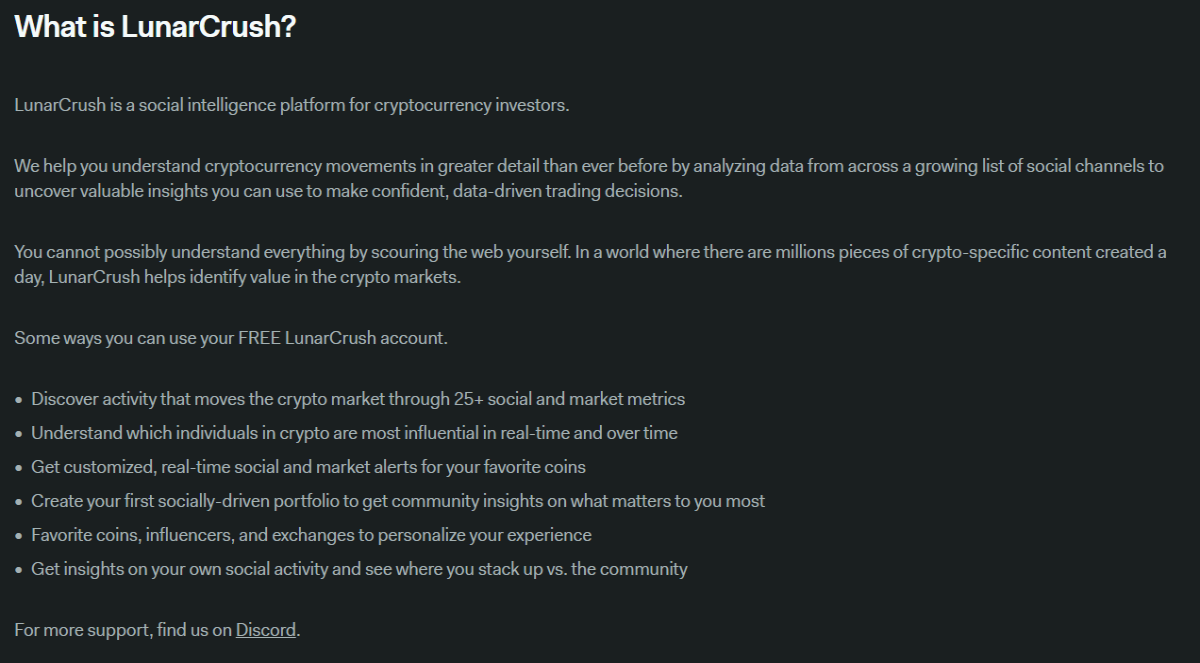Viewport: 1200px width, 663px height.
Task: Click the "What is LunarCrush?" heading
Action: pyautogui.click(x=155, y=27)
